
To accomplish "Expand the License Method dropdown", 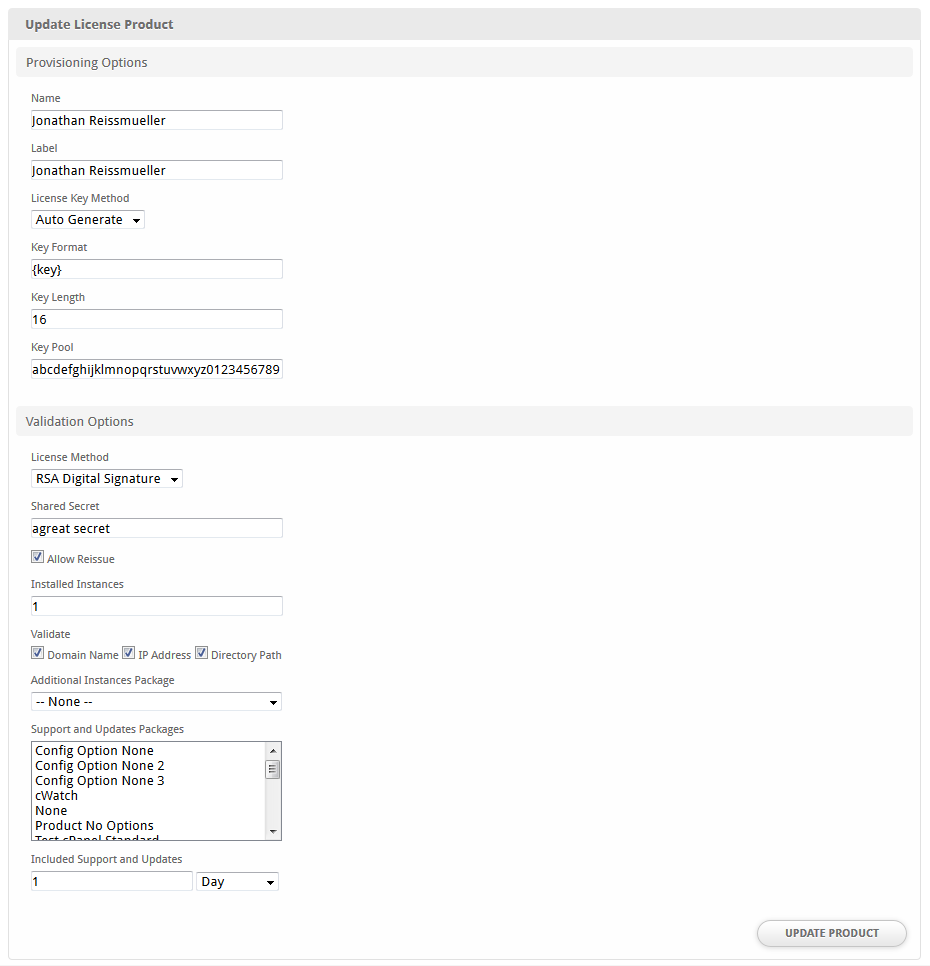I will (107, 478).
